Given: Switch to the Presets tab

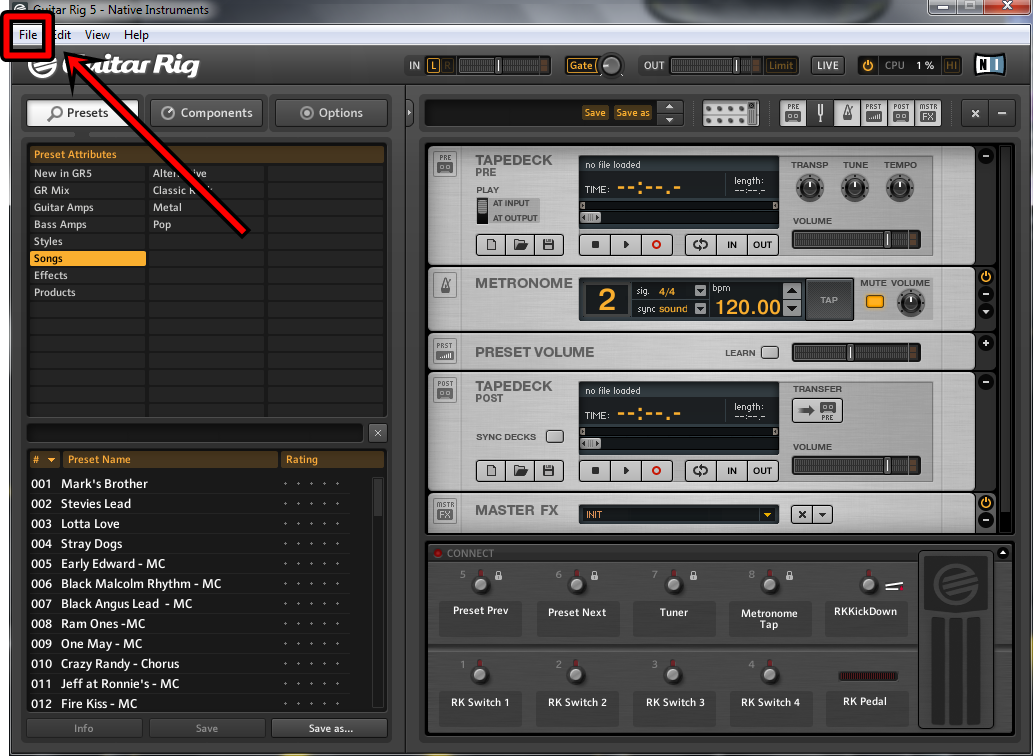Looking at the screenshot, I should [82, 113].
